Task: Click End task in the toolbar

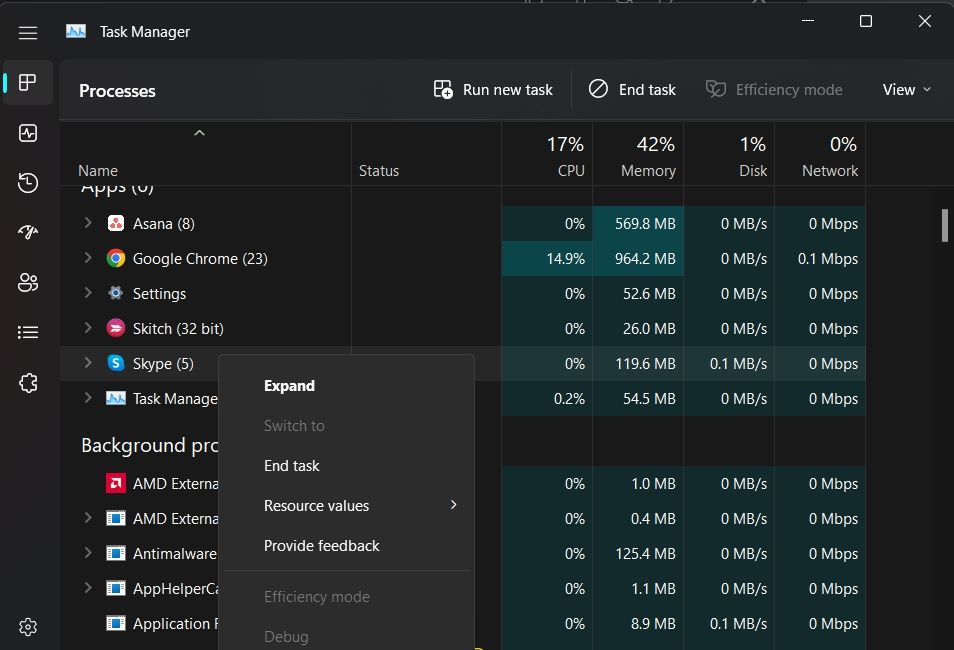Action: pyautogui.click(x=632, y=90)
